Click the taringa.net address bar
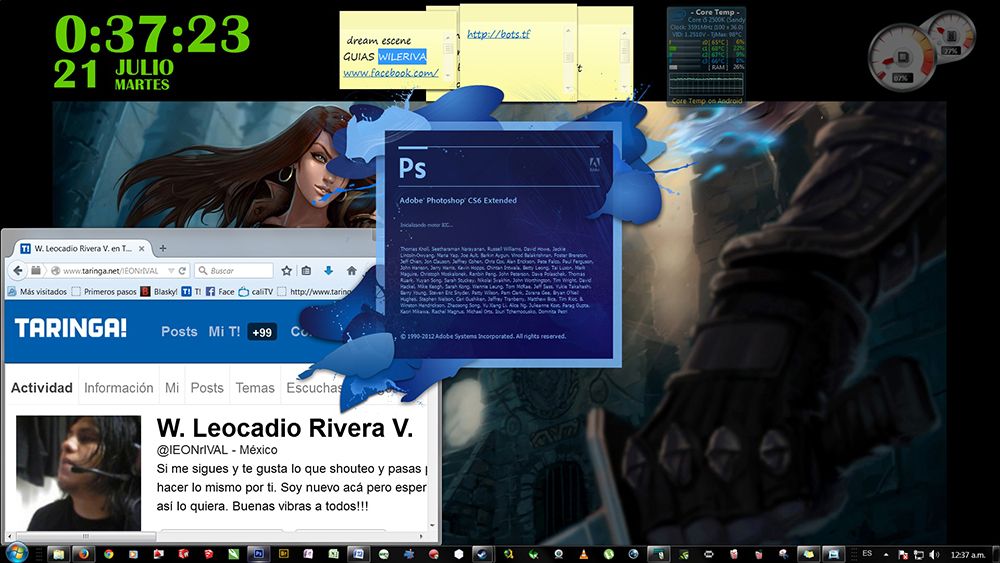 112,270
